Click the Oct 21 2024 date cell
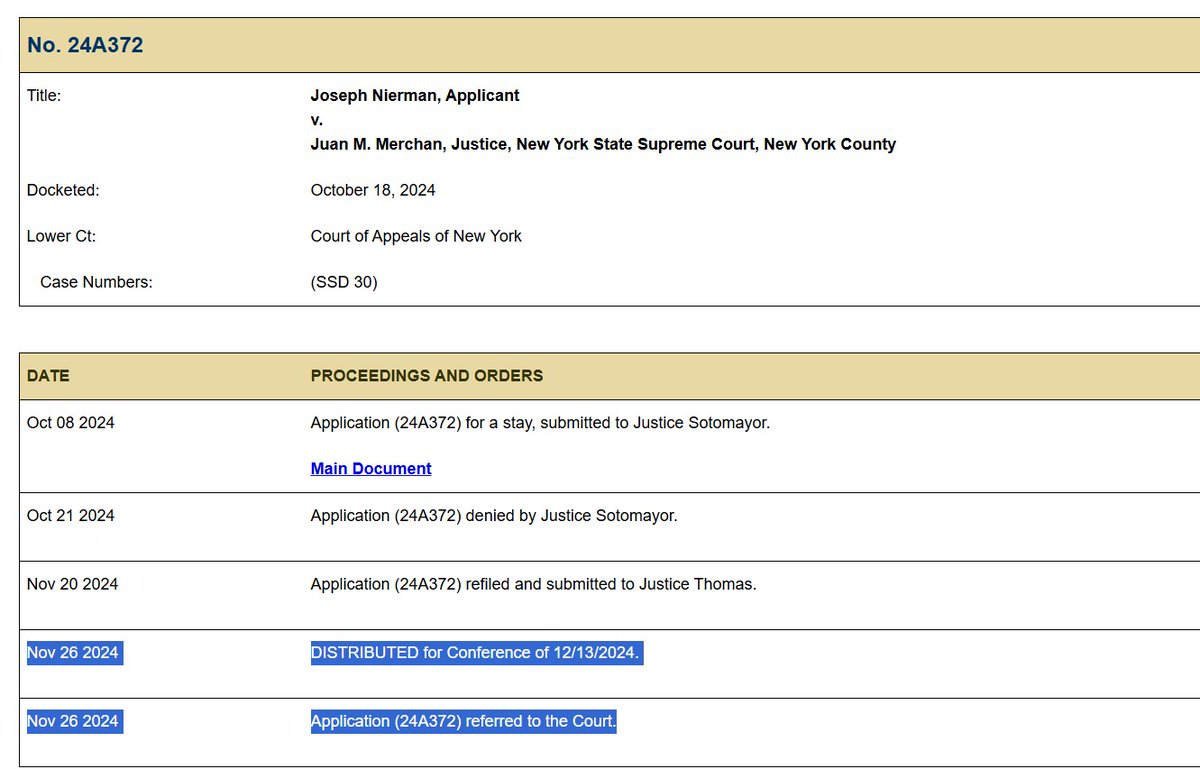The image size is (1200, 769). (71, 516)
